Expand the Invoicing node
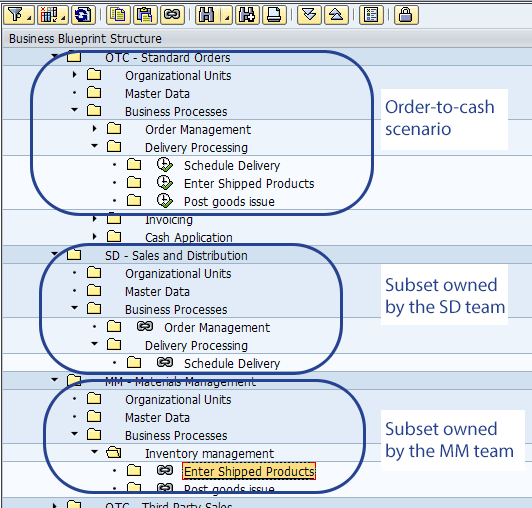 95,219
